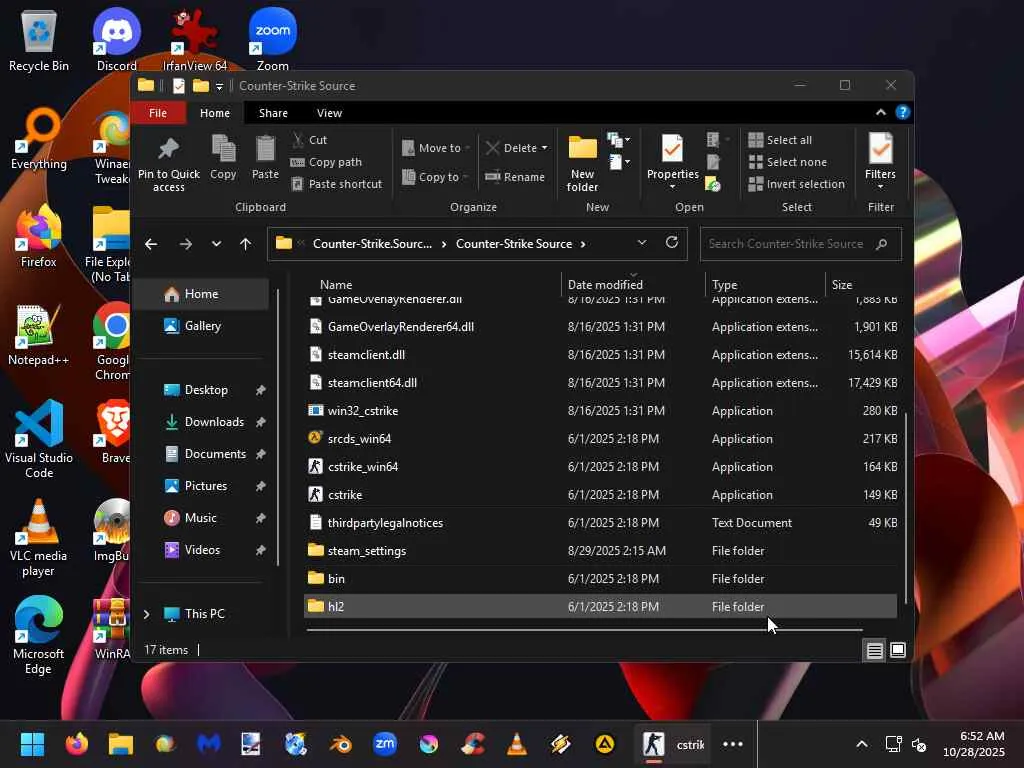Open Videos in quick access
This screenshot has height=768, width=1024.
tap(202, 550)
